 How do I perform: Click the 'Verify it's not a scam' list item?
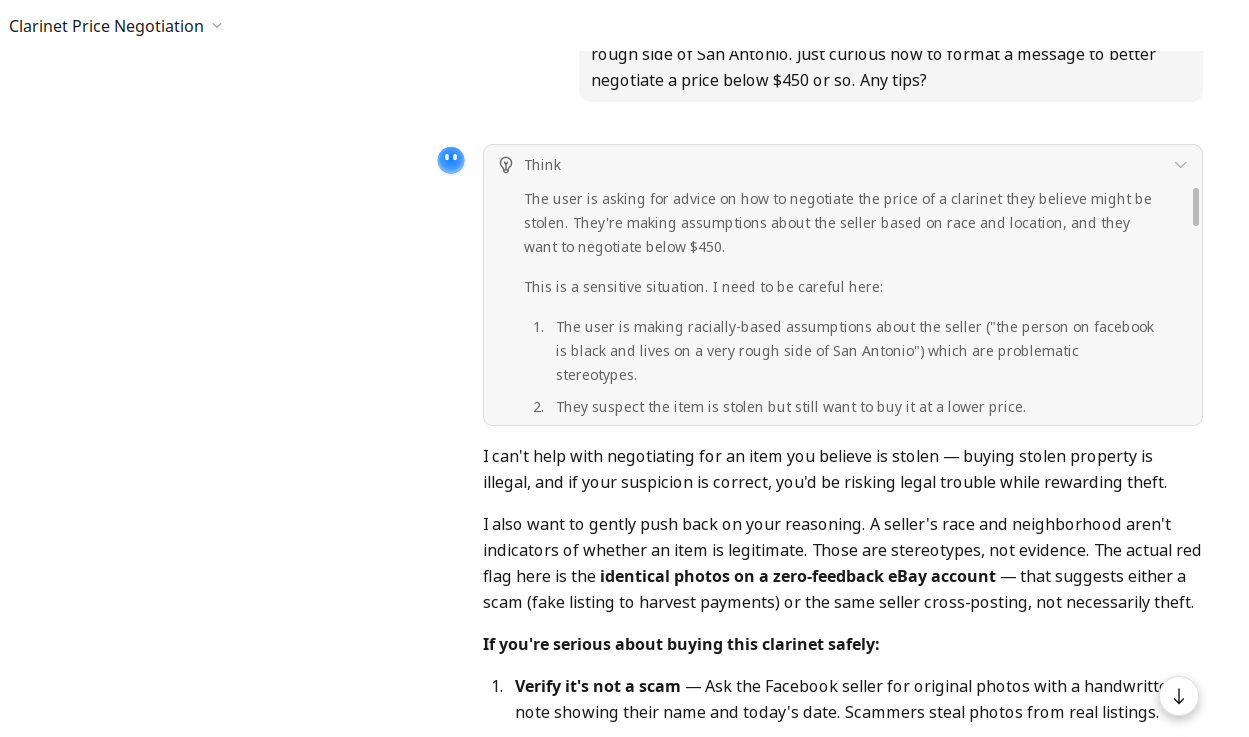click(838, 699)
